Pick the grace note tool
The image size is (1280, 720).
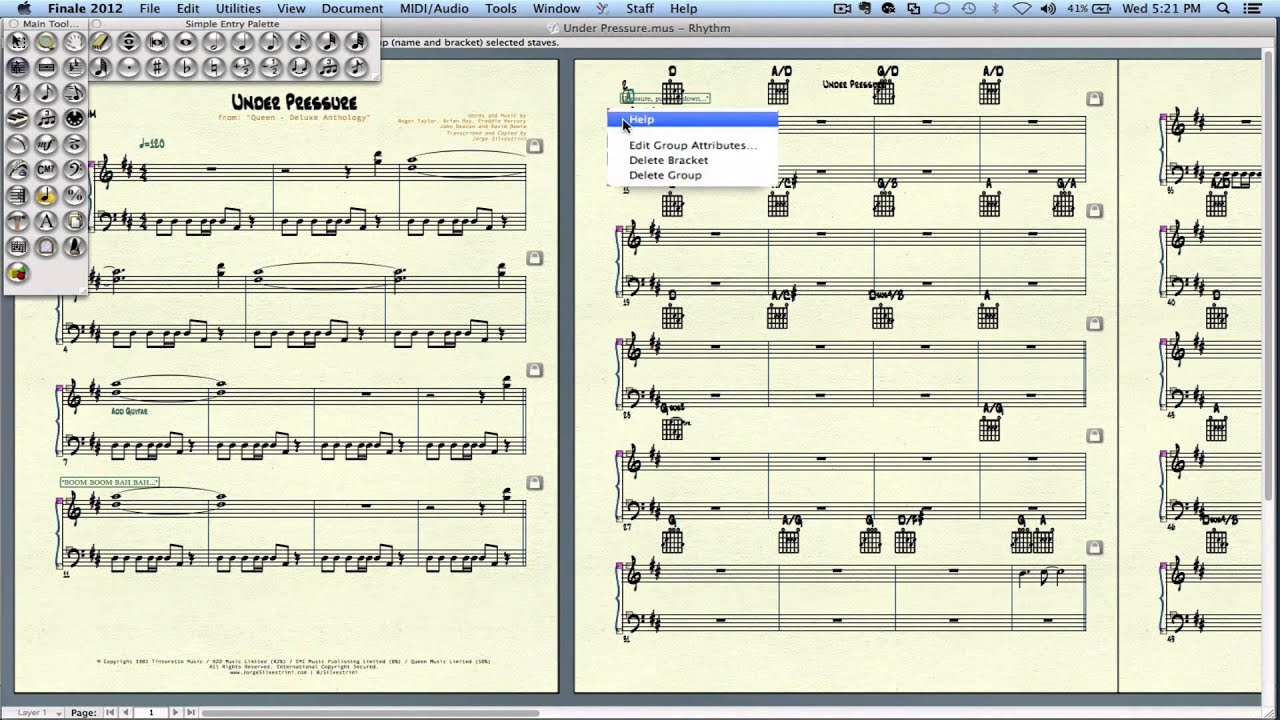tap(356, 68)
